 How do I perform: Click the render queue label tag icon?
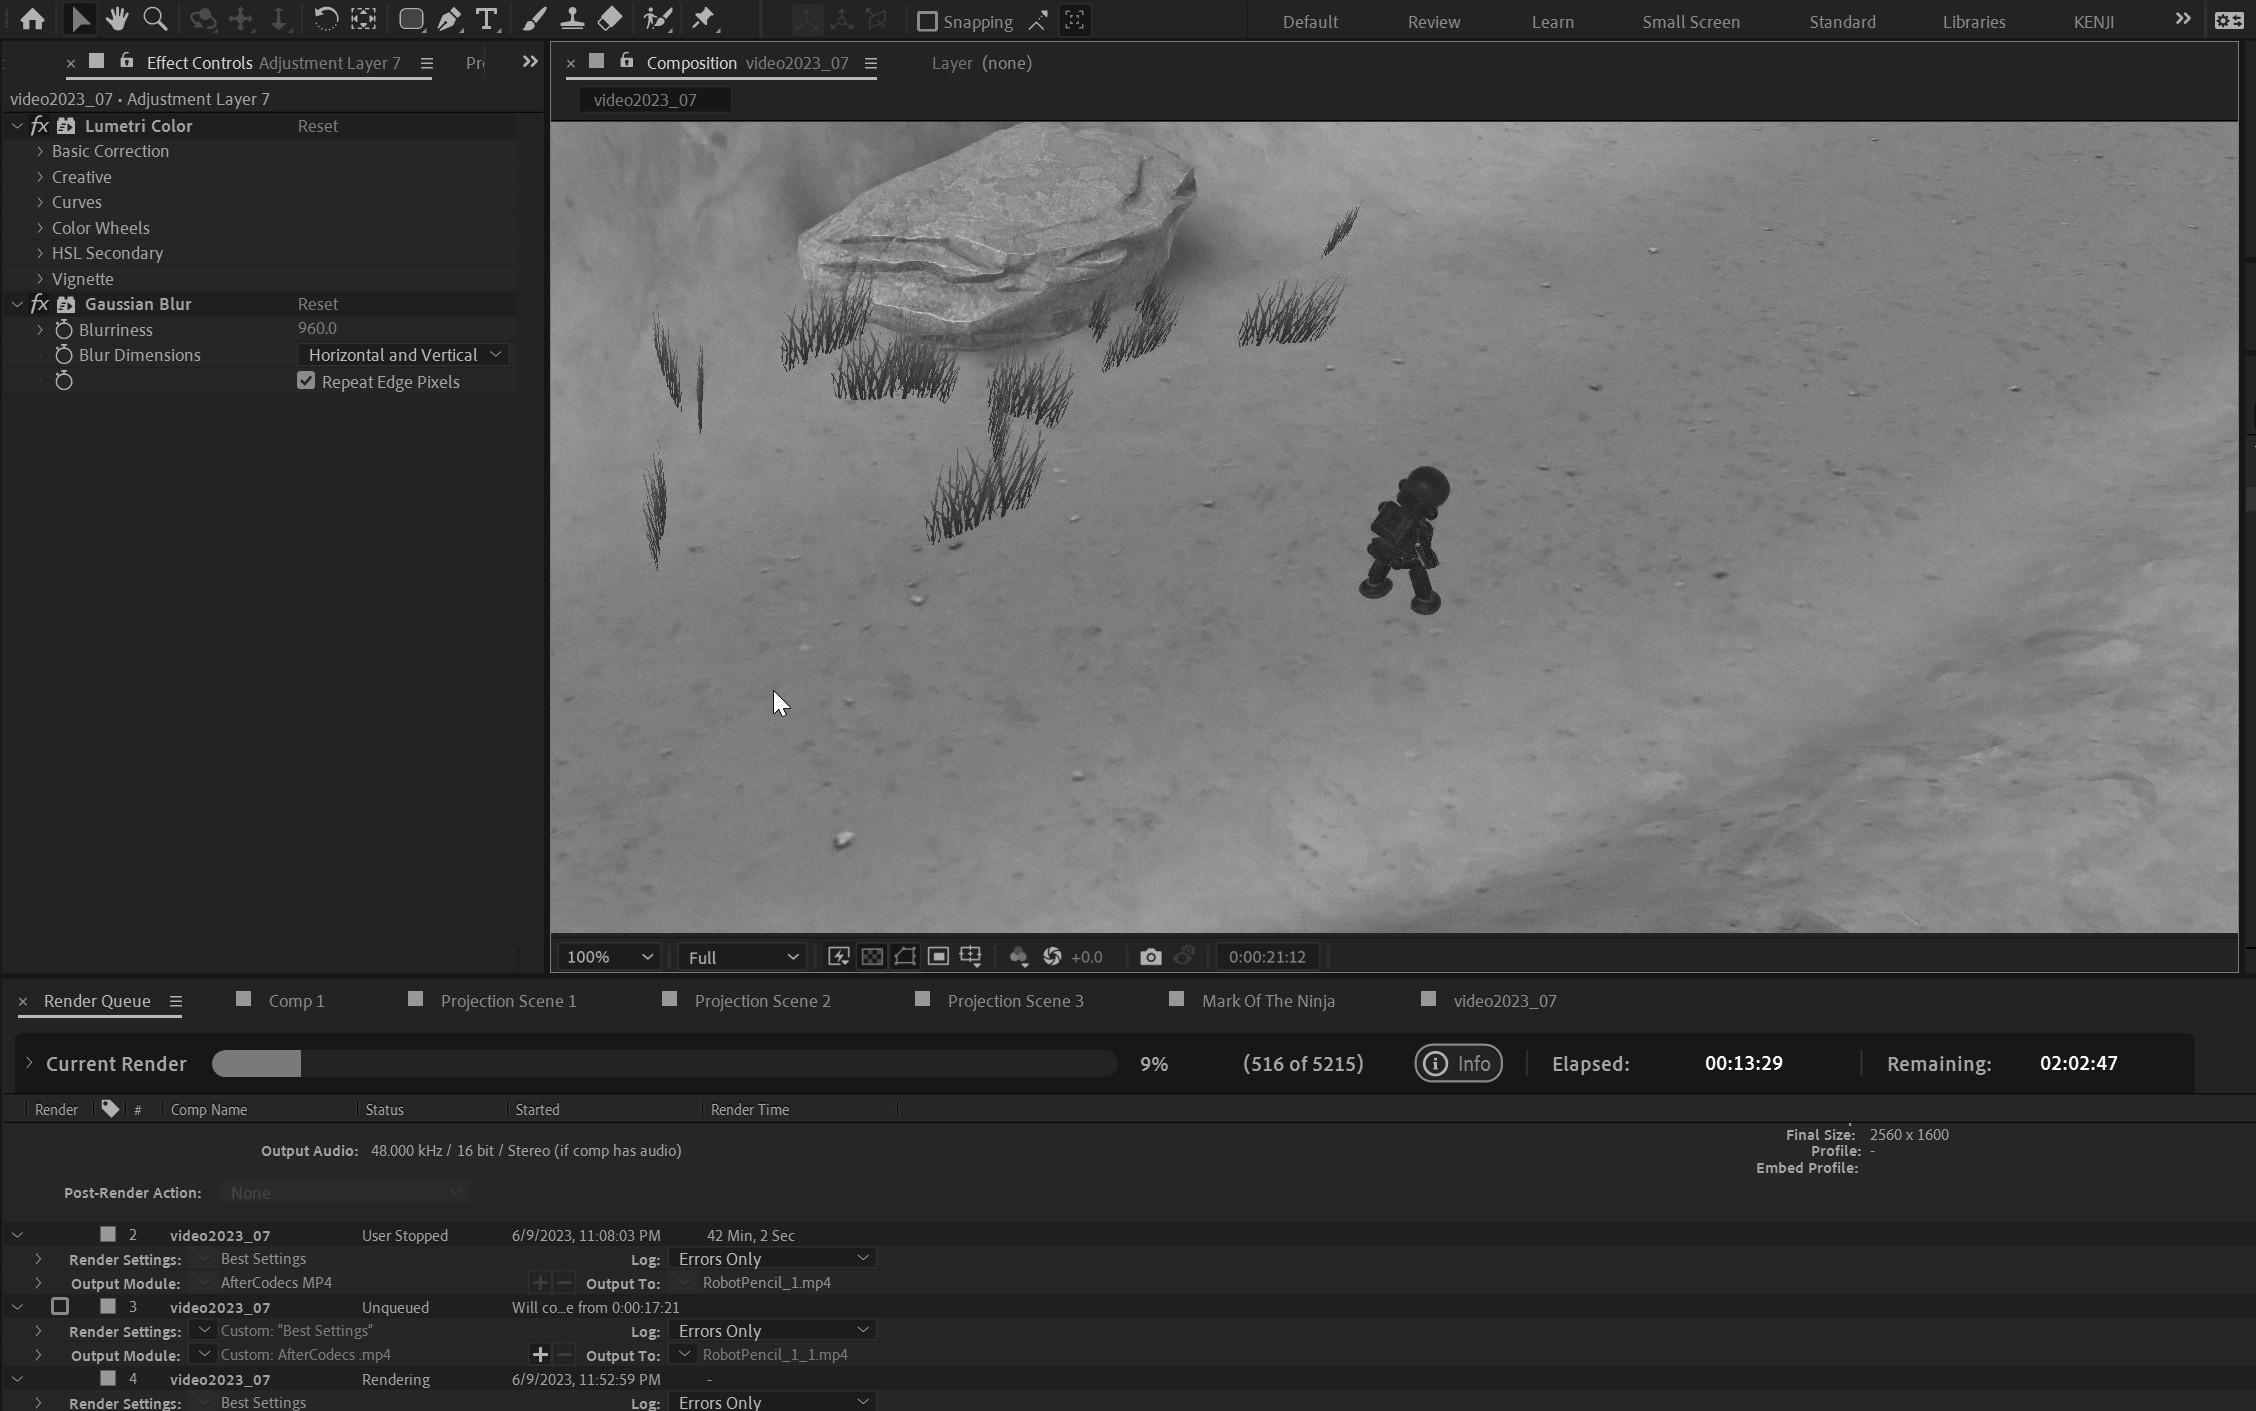[x=110, y=1109]
